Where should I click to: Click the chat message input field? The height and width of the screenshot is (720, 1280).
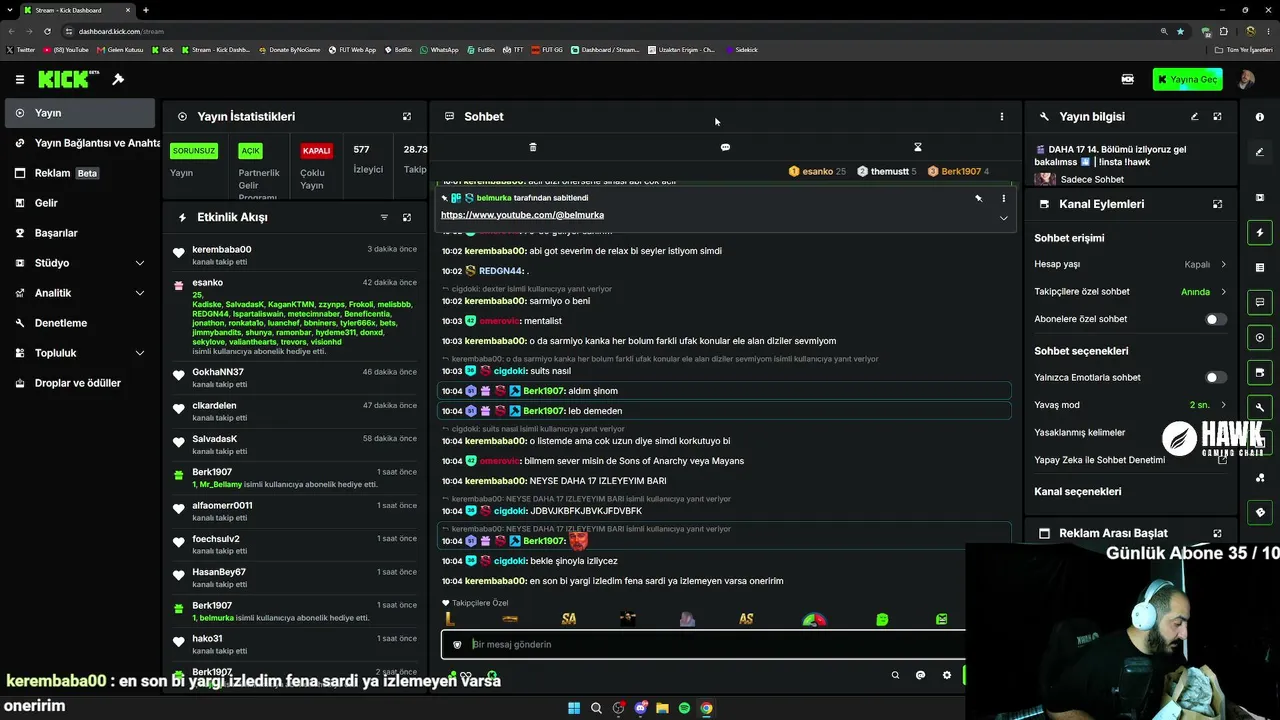pyautogui.click(x=703, y=645)
